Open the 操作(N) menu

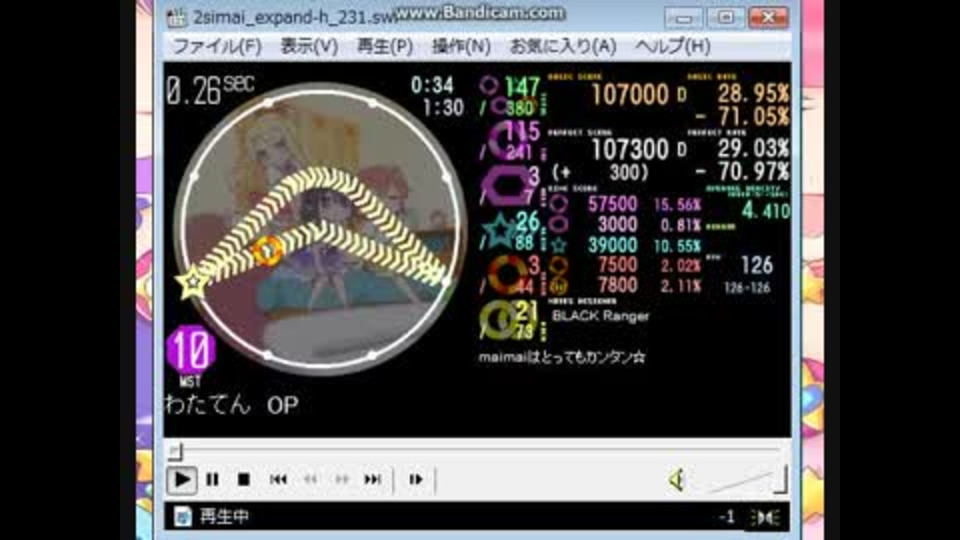click(461, 47)
